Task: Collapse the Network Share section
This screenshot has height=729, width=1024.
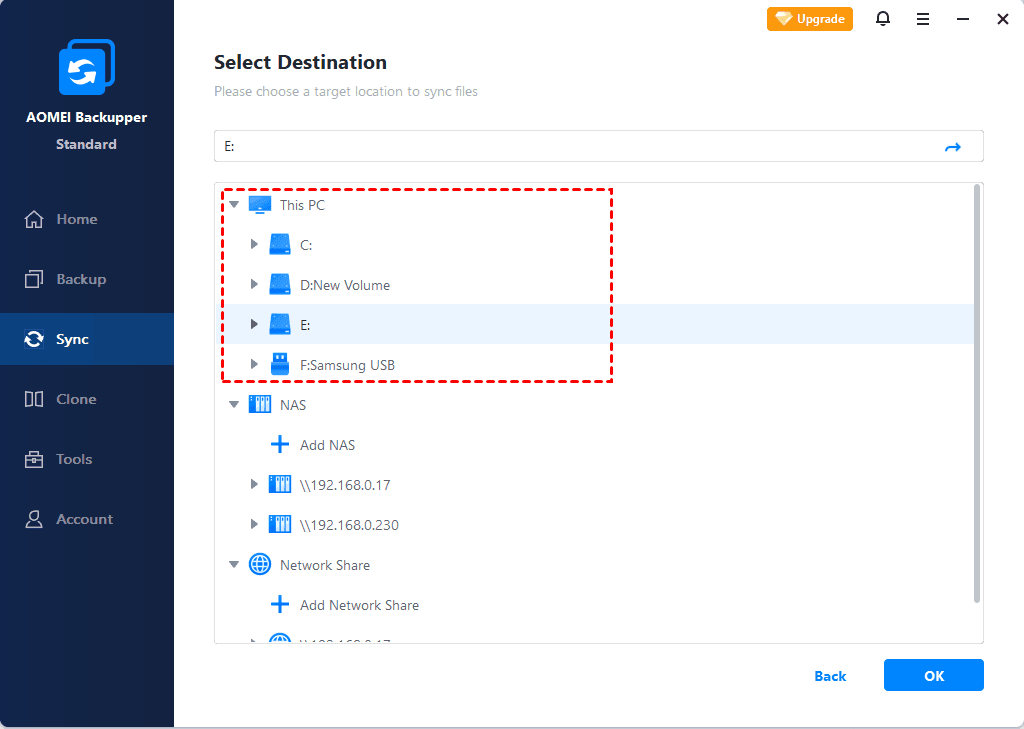Action: tap(234, 565)
